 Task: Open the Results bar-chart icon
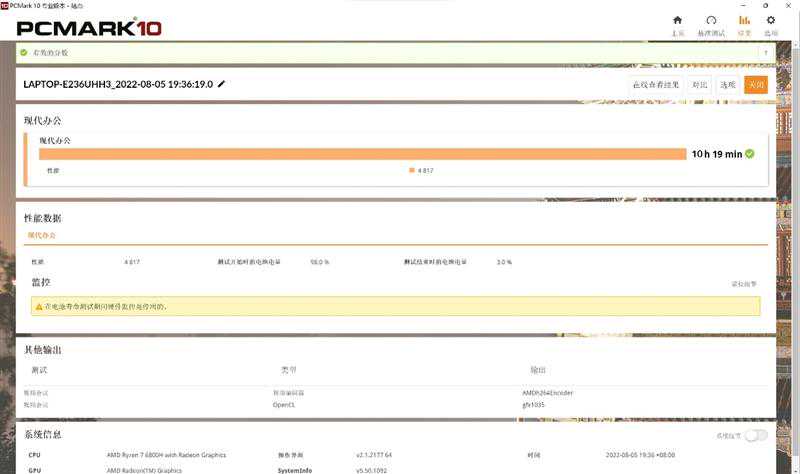click(x=744, y=21)
